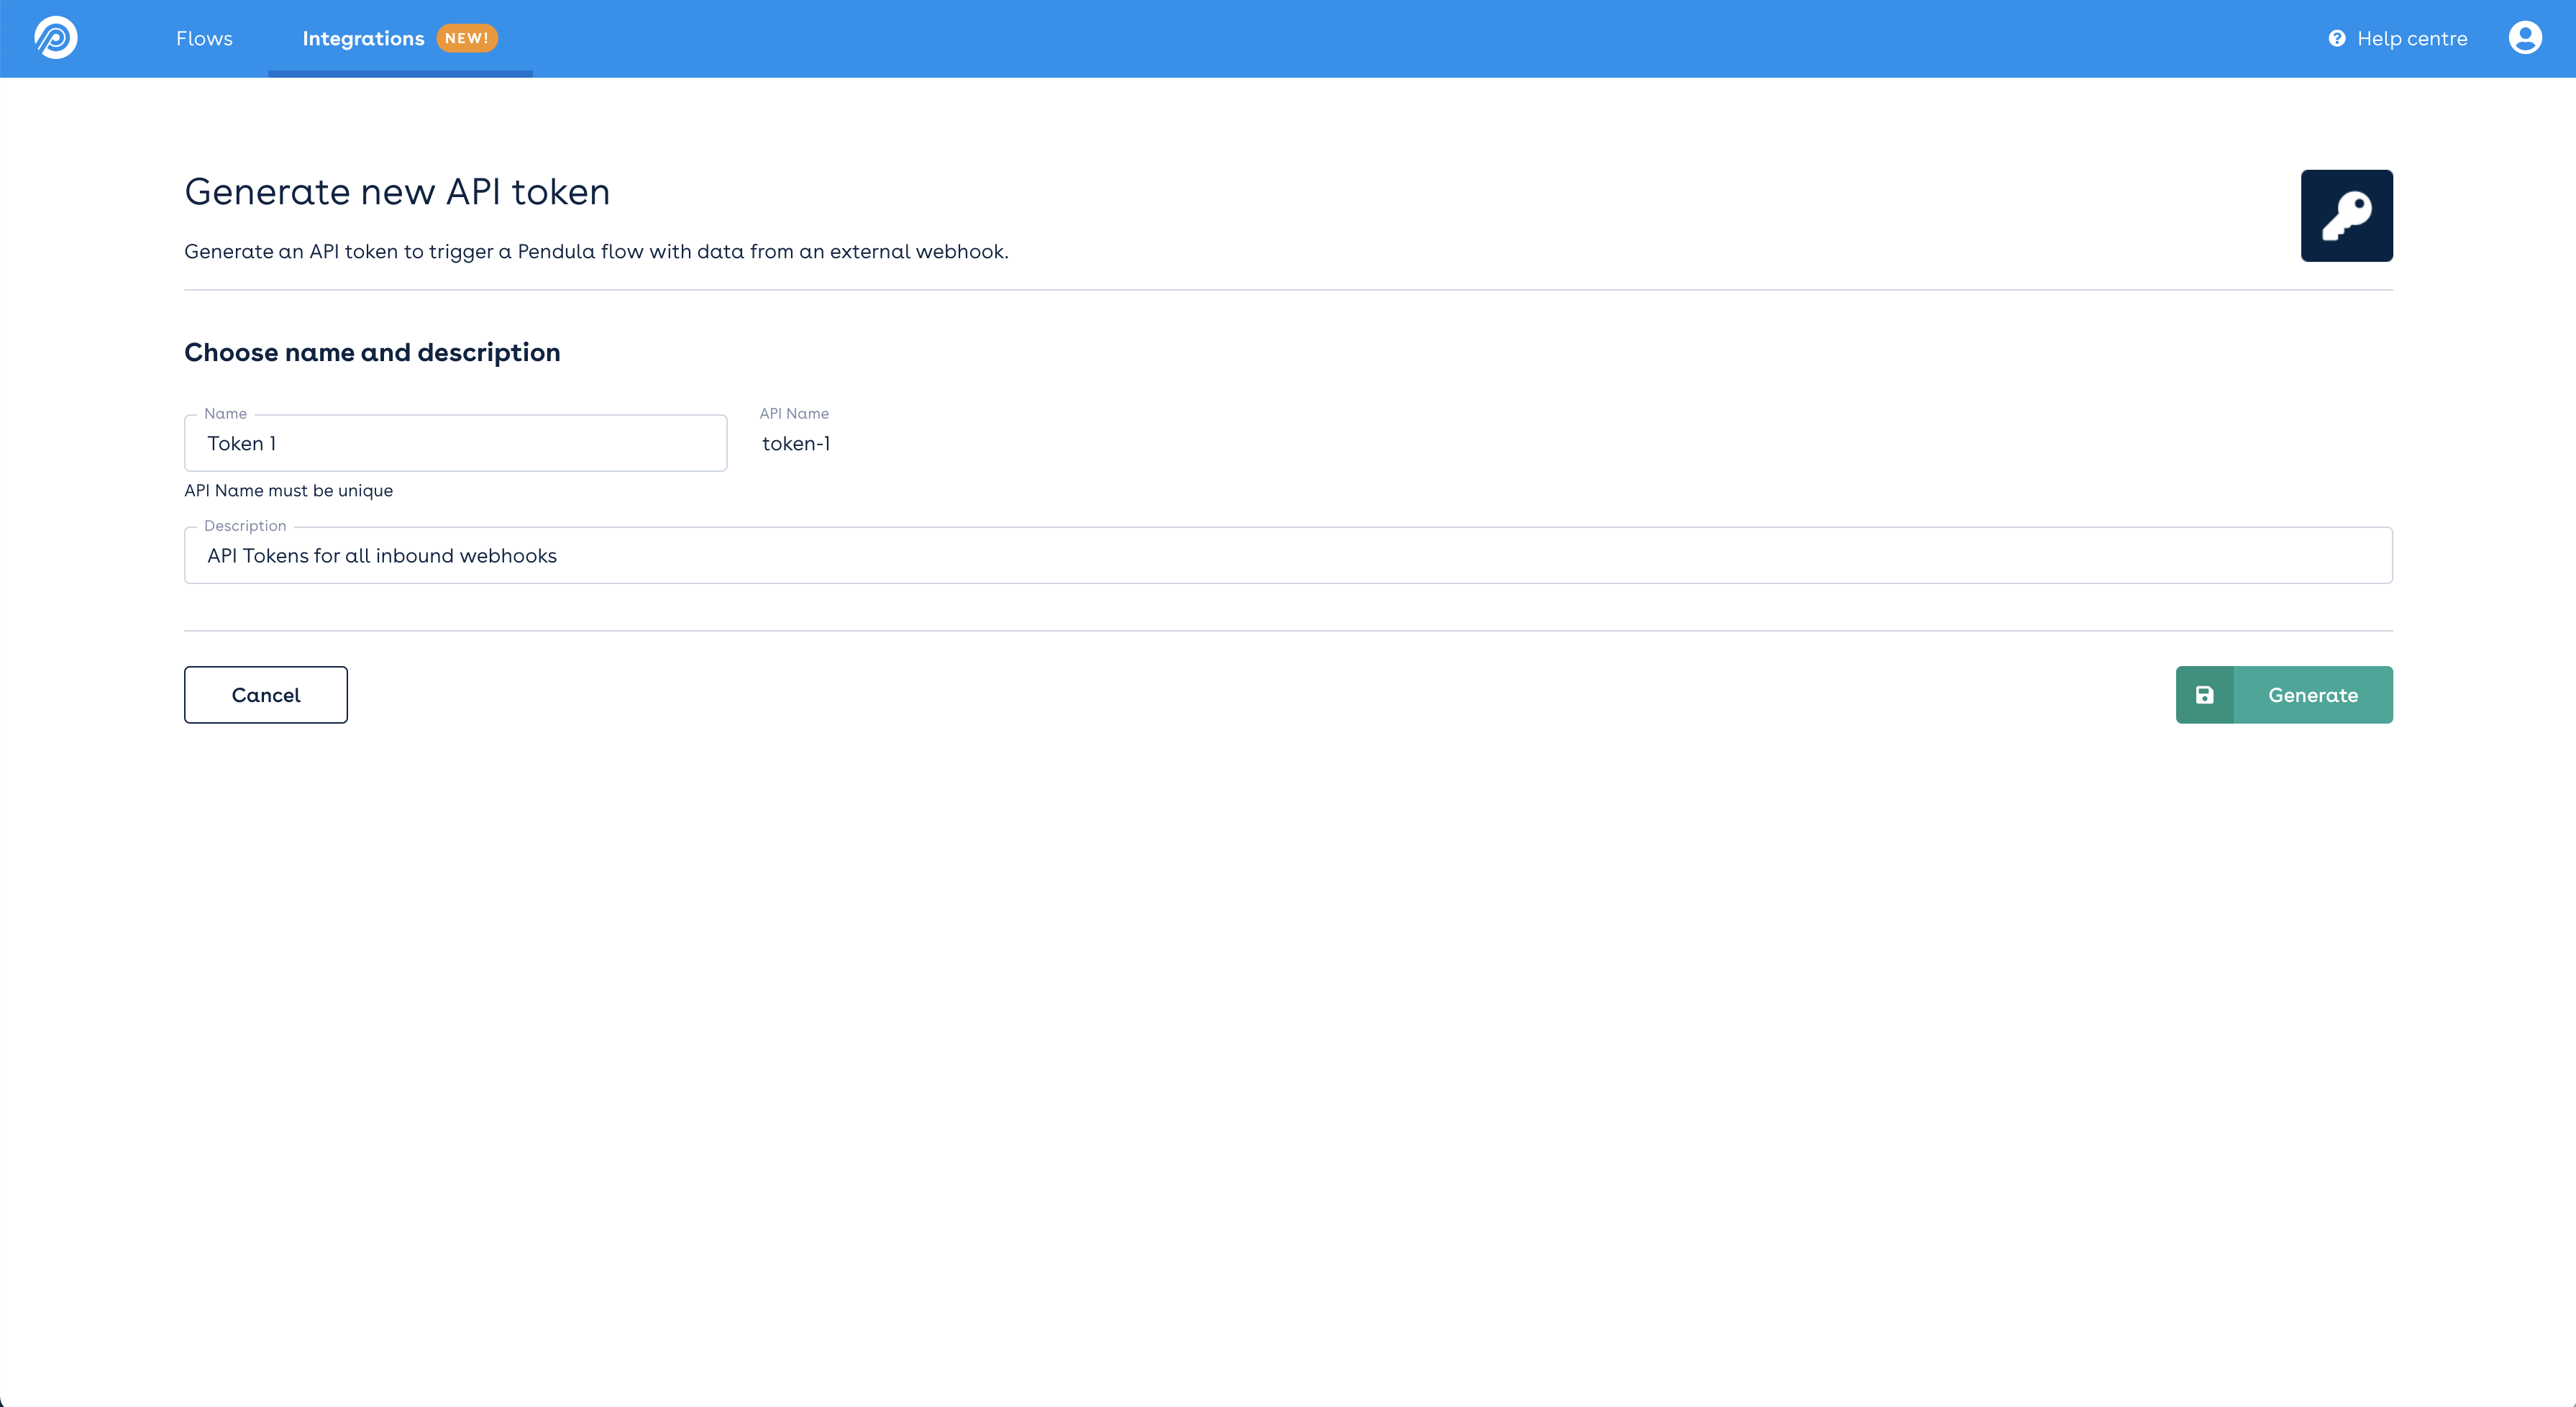Screen dimensions: 2576x1407
Task: Click the Generate new API token heading
Action: [x=397, y=192]
